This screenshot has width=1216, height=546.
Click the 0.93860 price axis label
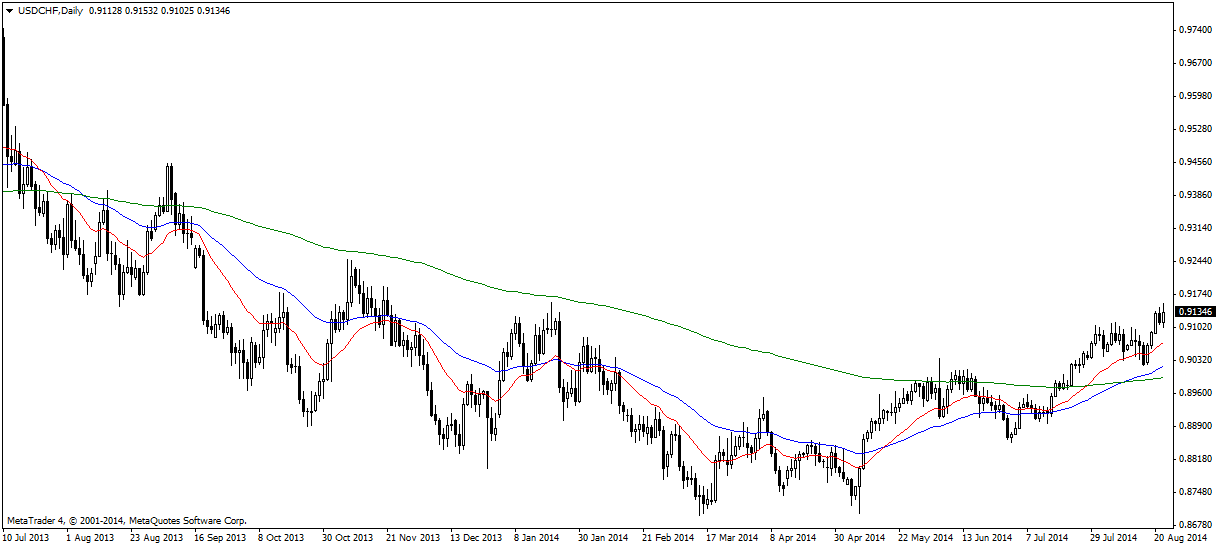(x=1192, y=195)
